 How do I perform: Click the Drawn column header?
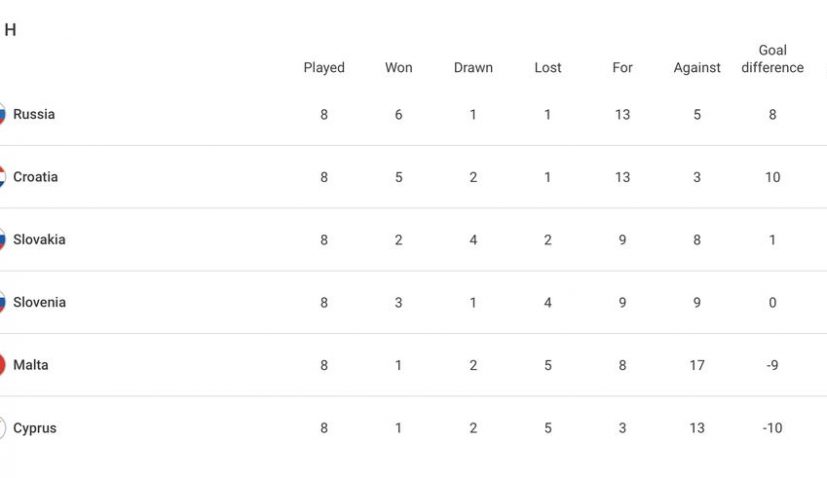coord(473,68)
